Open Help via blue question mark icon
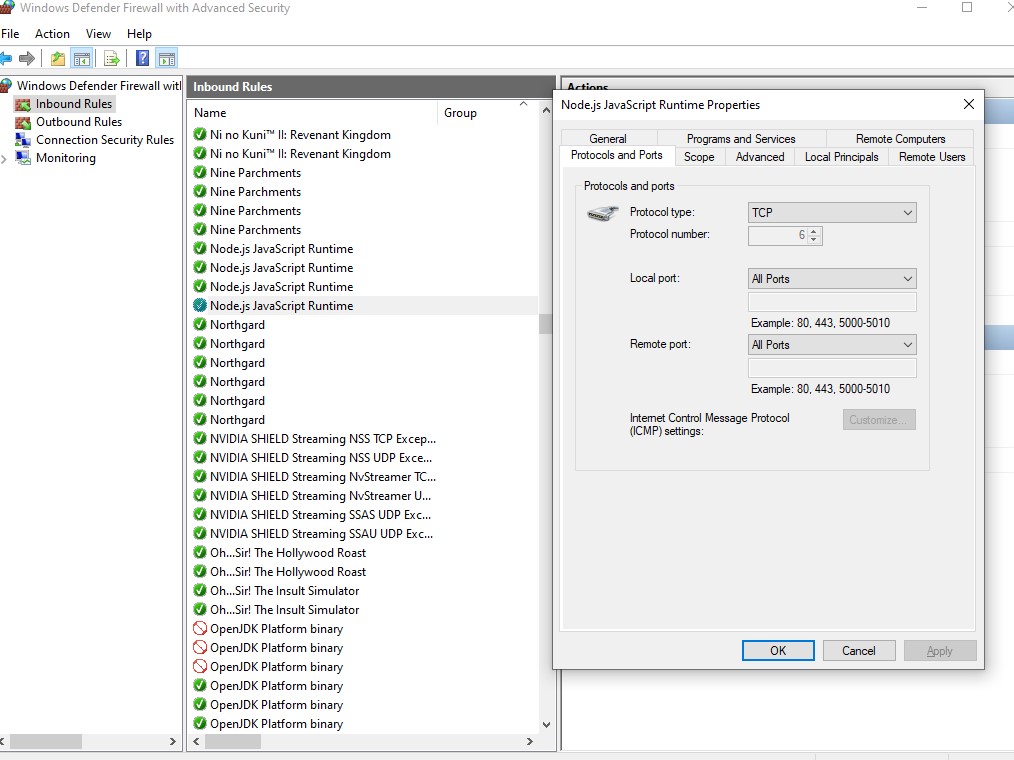The image size is (1014, 760). (x=143, y=58)
